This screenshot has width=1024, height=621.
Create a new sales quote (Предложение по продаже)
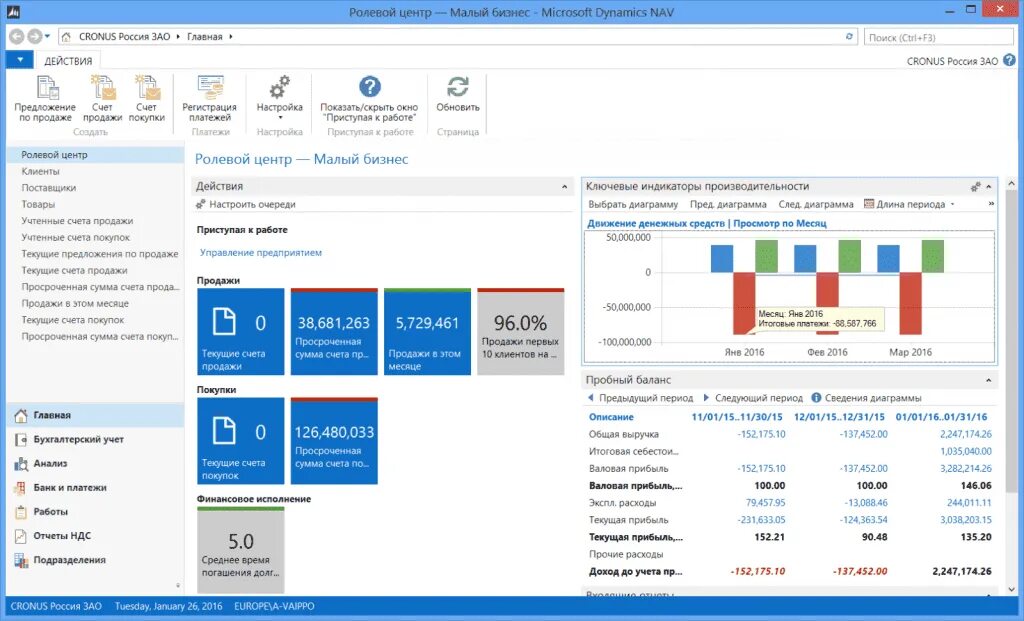click(x=45, y=99)
